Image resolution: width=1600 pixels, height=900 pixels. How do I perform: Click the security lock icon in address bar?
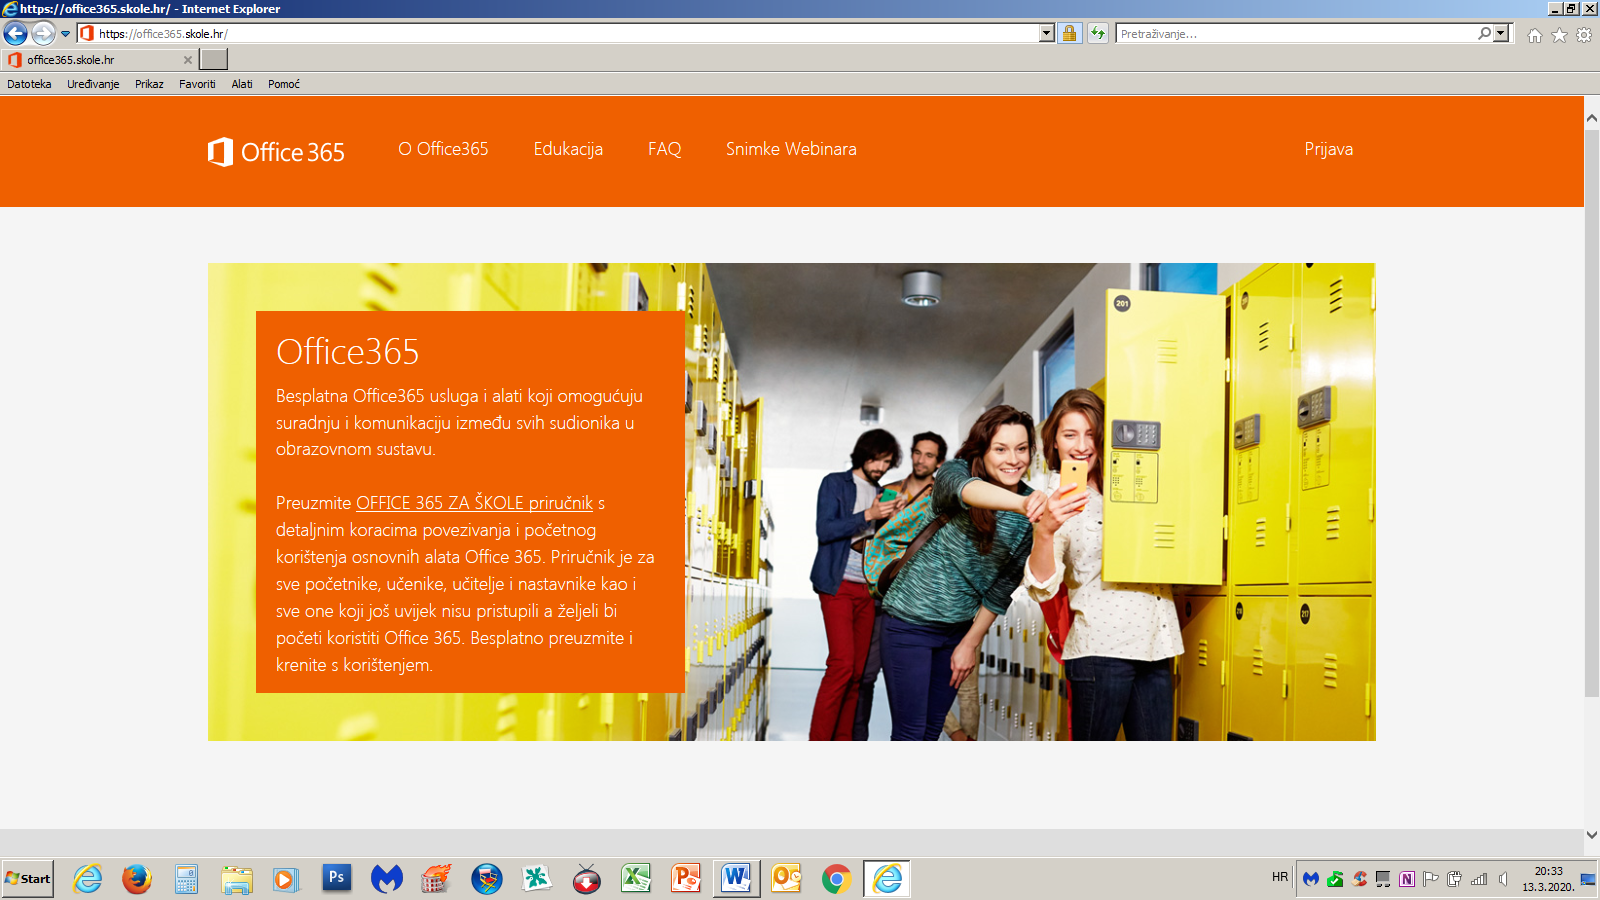[x=1069, y=33]
